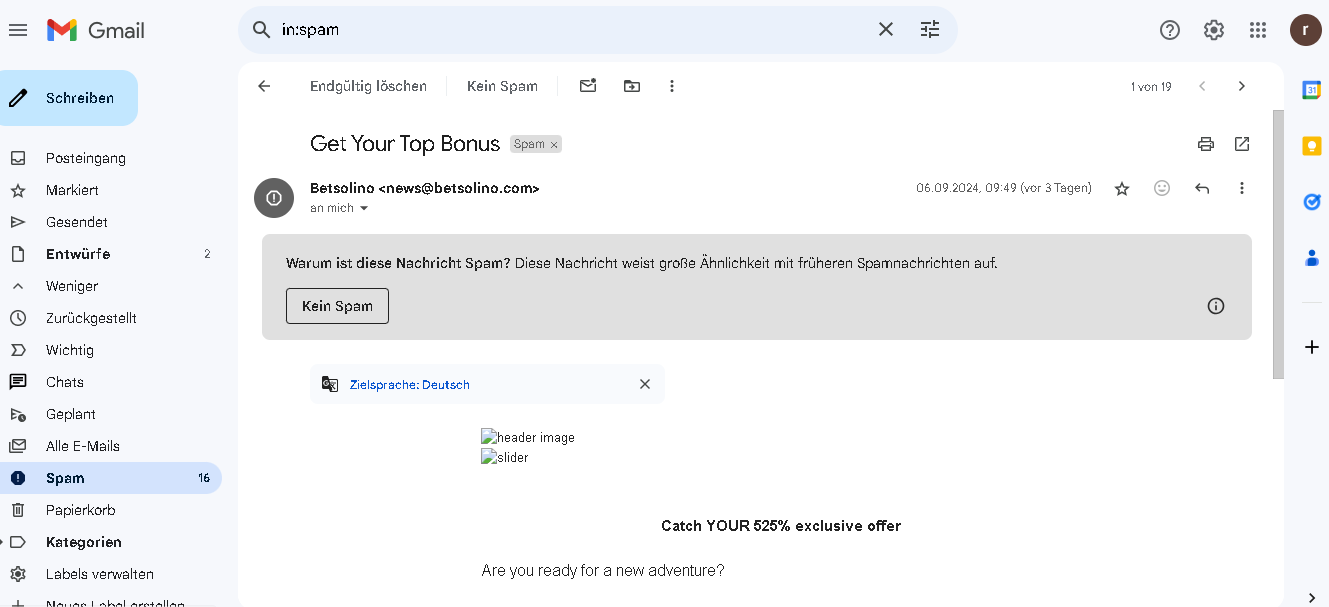This screenshot has width=1329, height=607.
Task: Show search options filter
Action: coord(930,30)
